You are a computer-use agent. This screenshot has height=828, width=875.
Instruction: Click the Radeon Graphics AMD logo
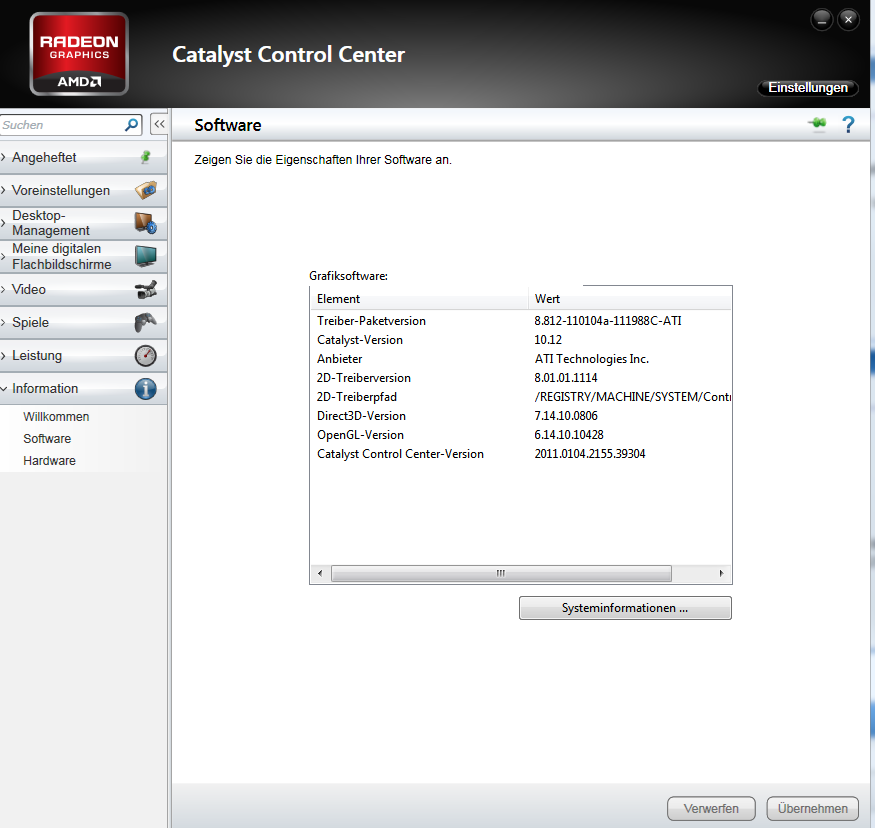tap(79, 54)
